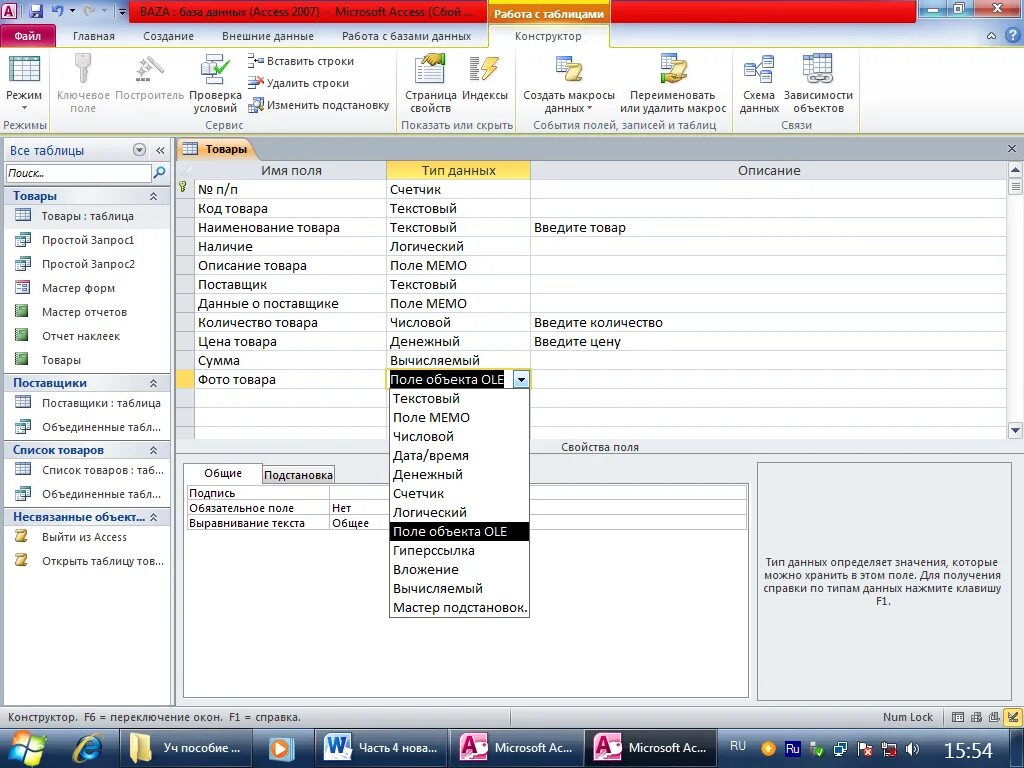Collapse the navigation pane with double chevron
This screenshot has height=768, width=1024.
tap(160, 150)
